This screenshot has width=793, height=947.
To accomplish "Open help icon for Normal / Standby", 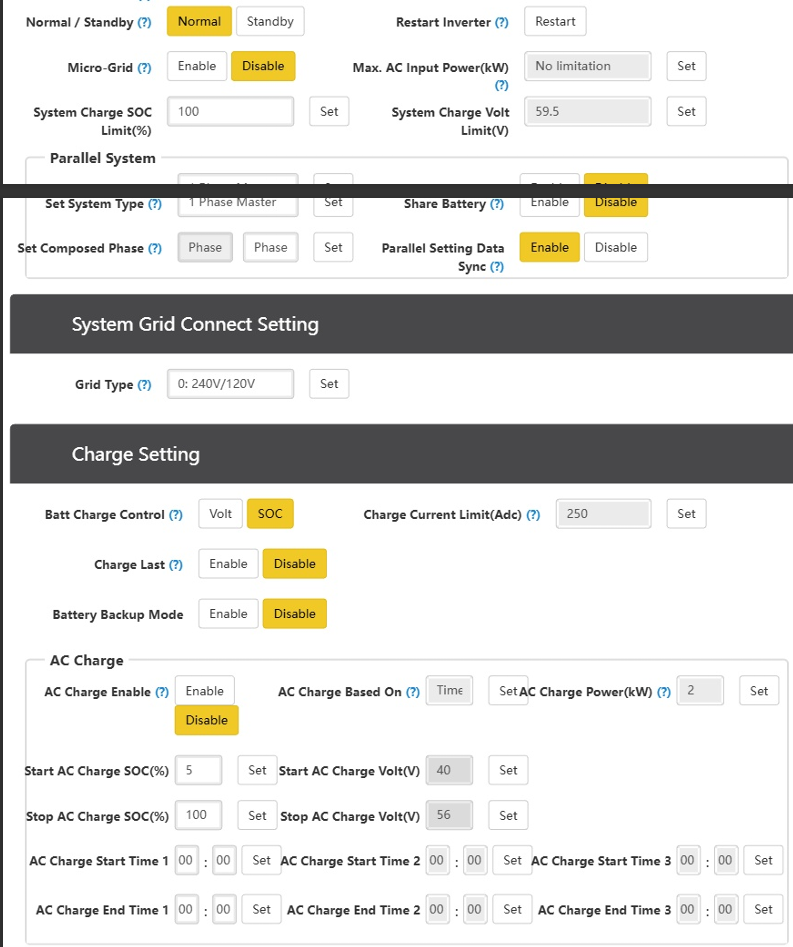I will (144, 22).
